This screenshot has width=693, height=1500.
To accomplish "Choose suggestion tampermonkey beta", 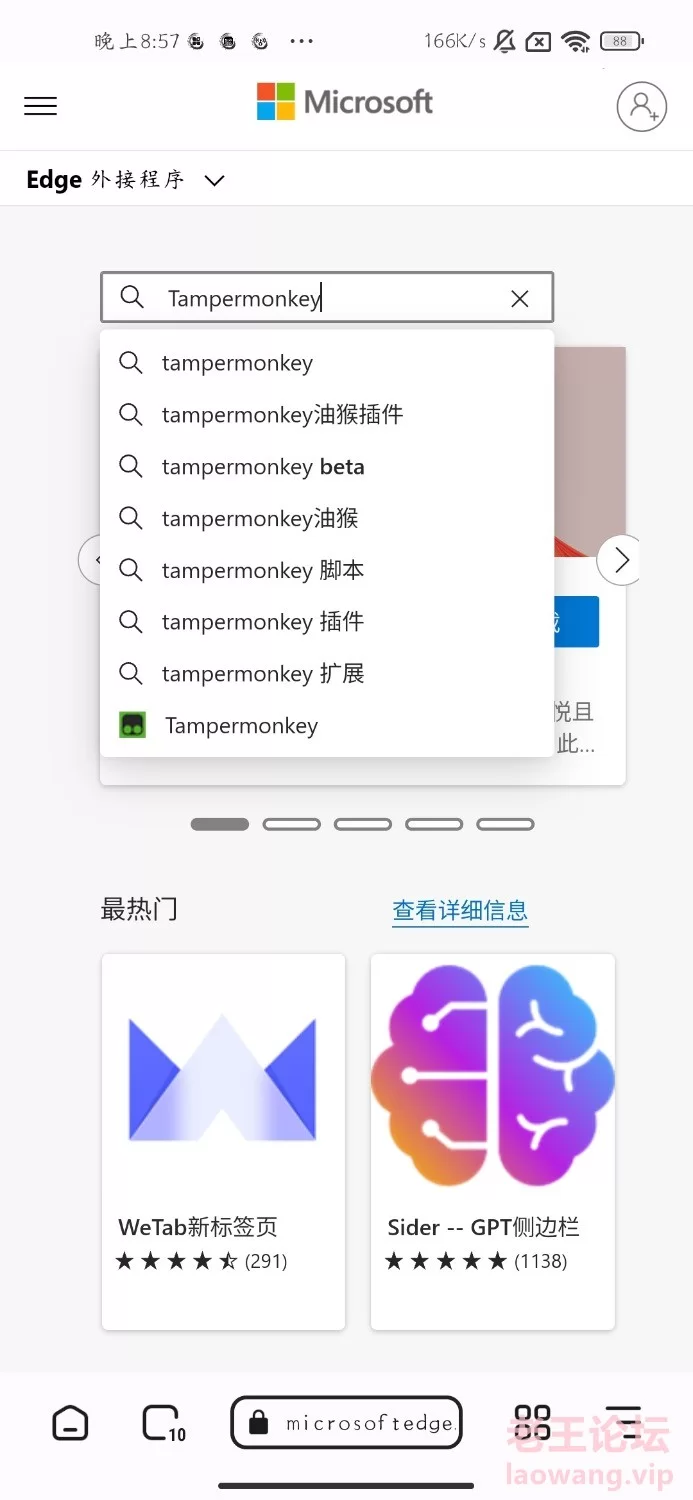I will pos(327,466).
